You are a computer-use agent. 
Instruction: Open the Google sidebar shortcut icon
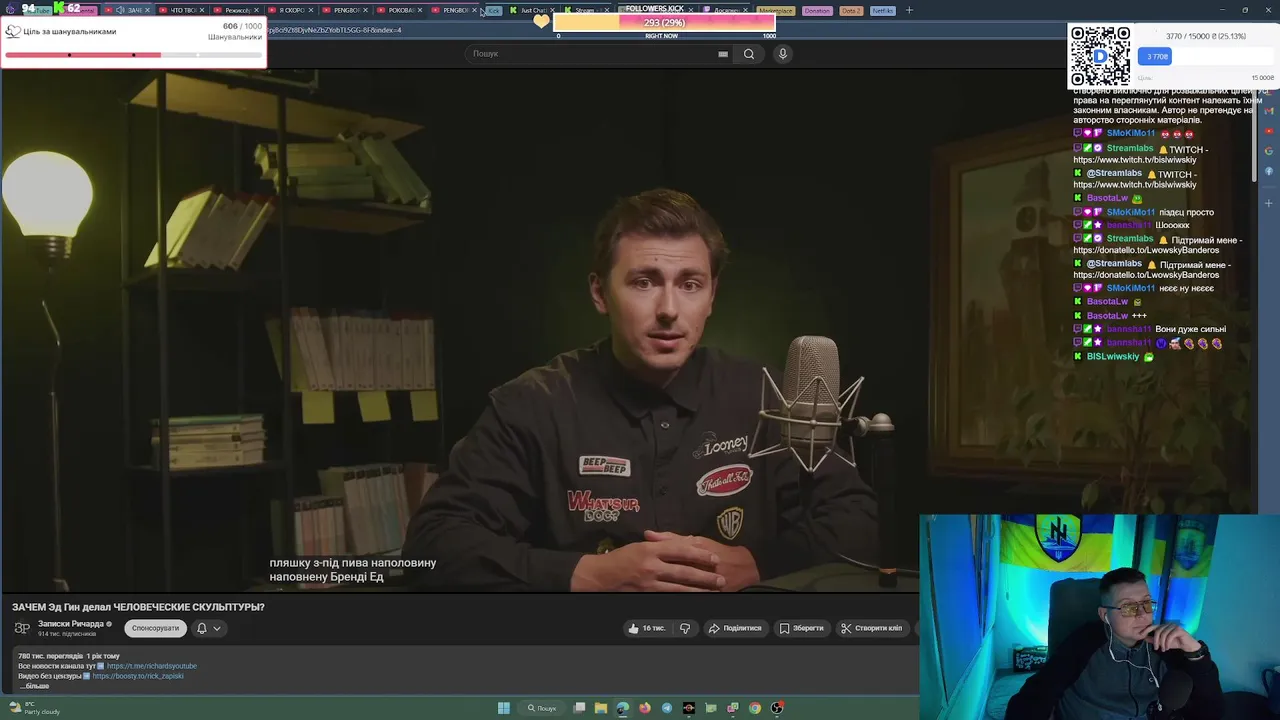pyautogui.click(x=1269, y=151)
